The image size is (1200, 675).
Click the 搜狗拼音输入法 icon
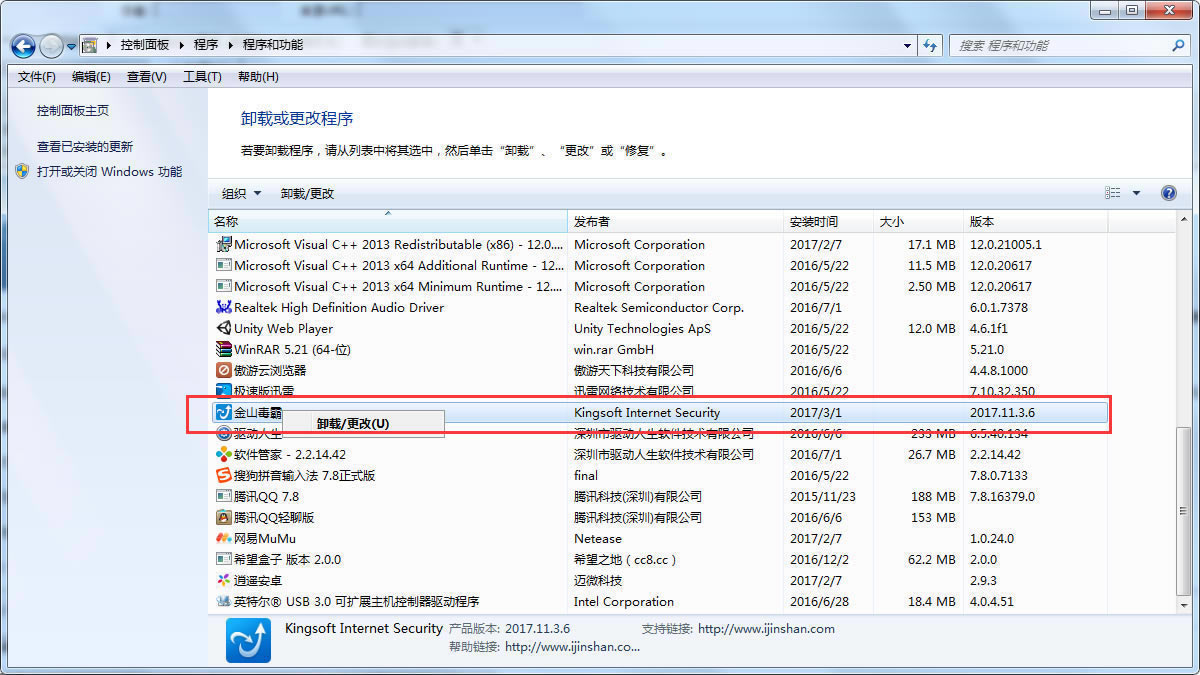pyautogui.click(x=224, y=476)
